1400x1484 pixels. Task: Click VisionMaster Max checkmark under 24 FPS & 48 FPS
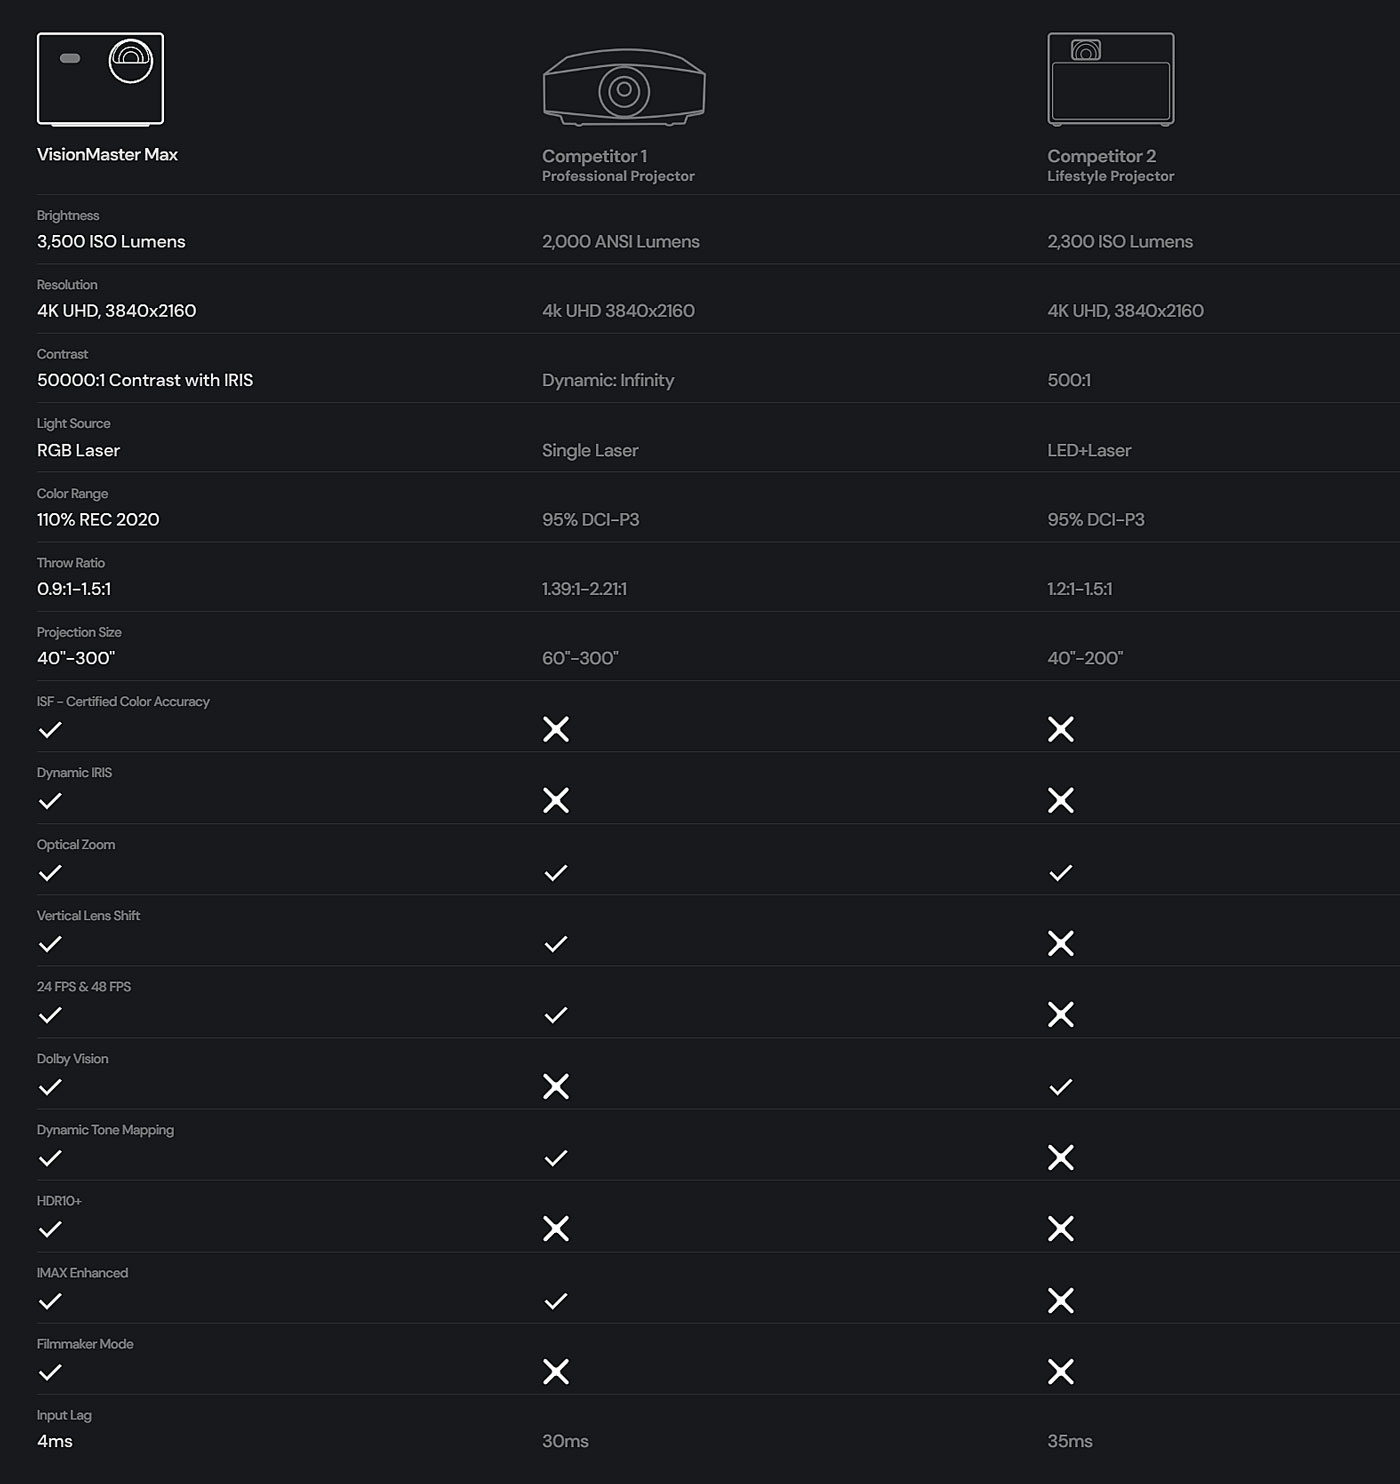50,1015
